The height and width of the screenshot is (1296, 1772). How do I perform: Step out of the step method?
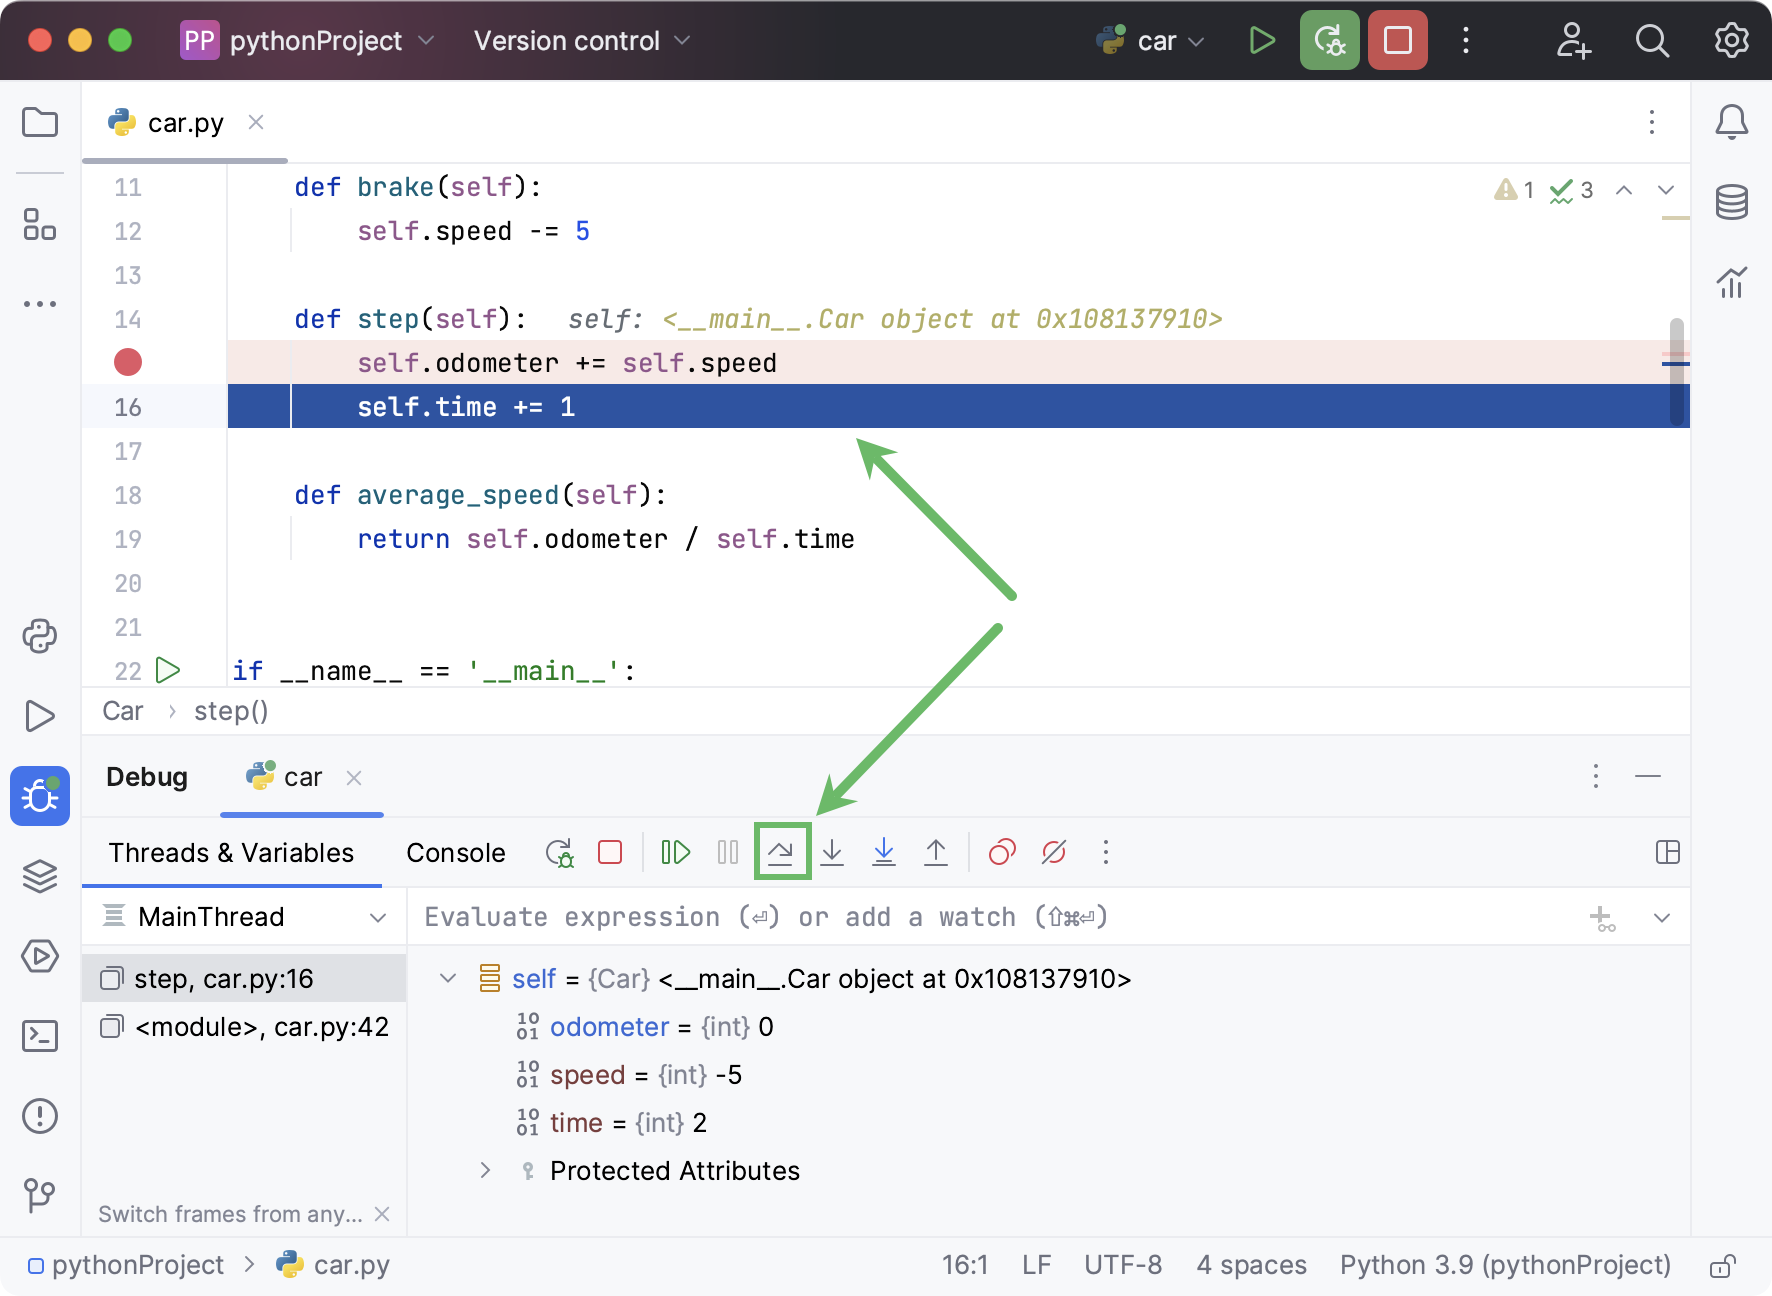click(936, 852)
